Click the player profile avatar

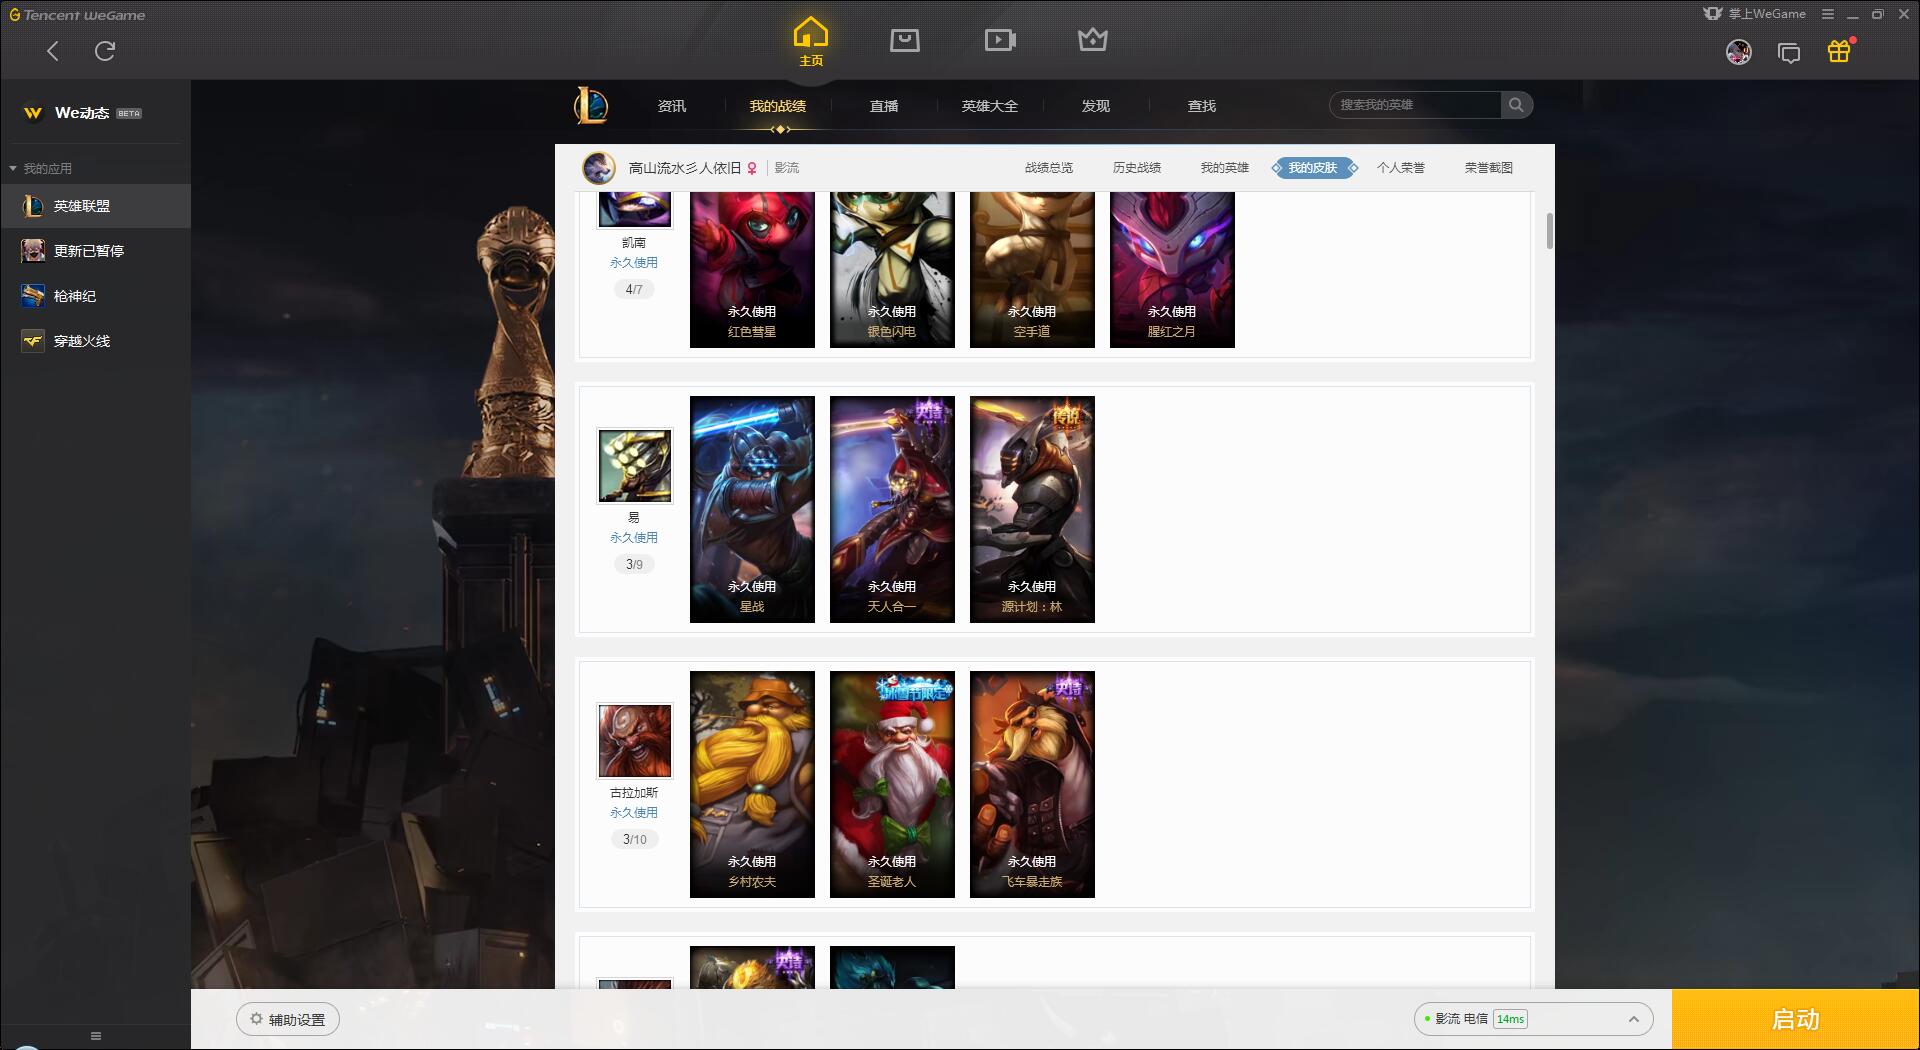tap(599, 168)
